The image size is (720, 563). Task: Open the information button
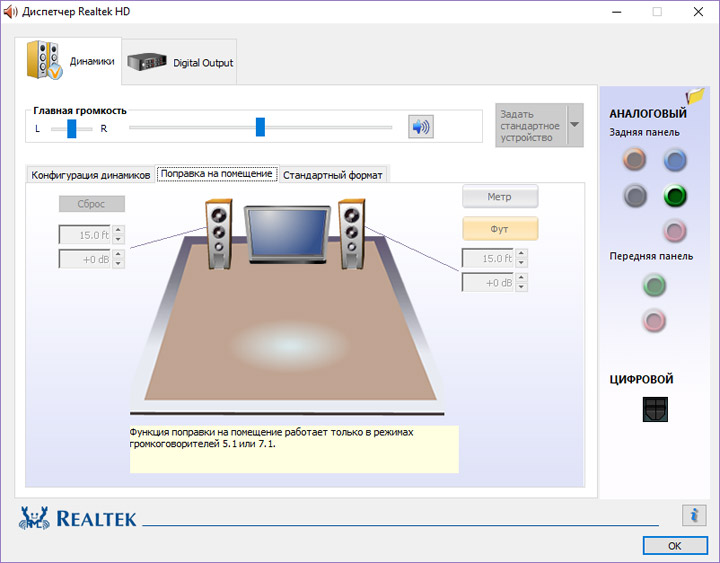(694, 515)
